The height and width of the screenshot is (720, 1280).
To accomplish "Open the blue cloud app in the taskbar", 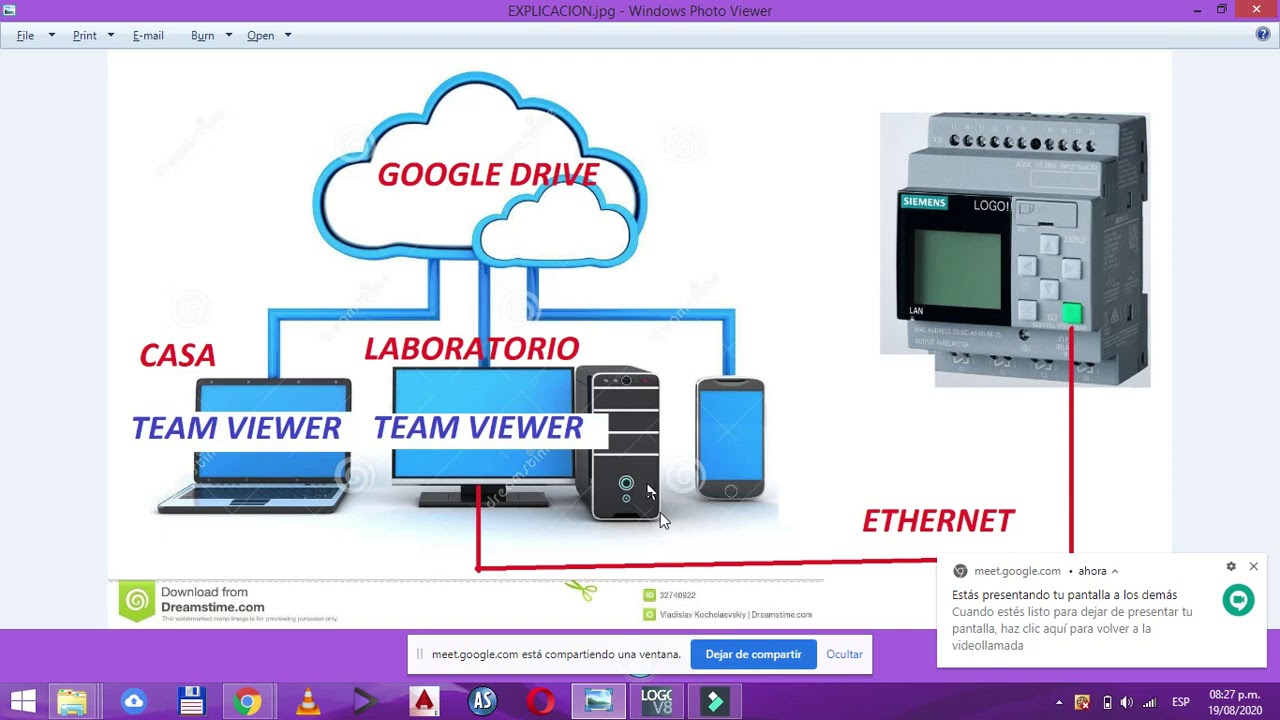I will [x=133, y=701].
